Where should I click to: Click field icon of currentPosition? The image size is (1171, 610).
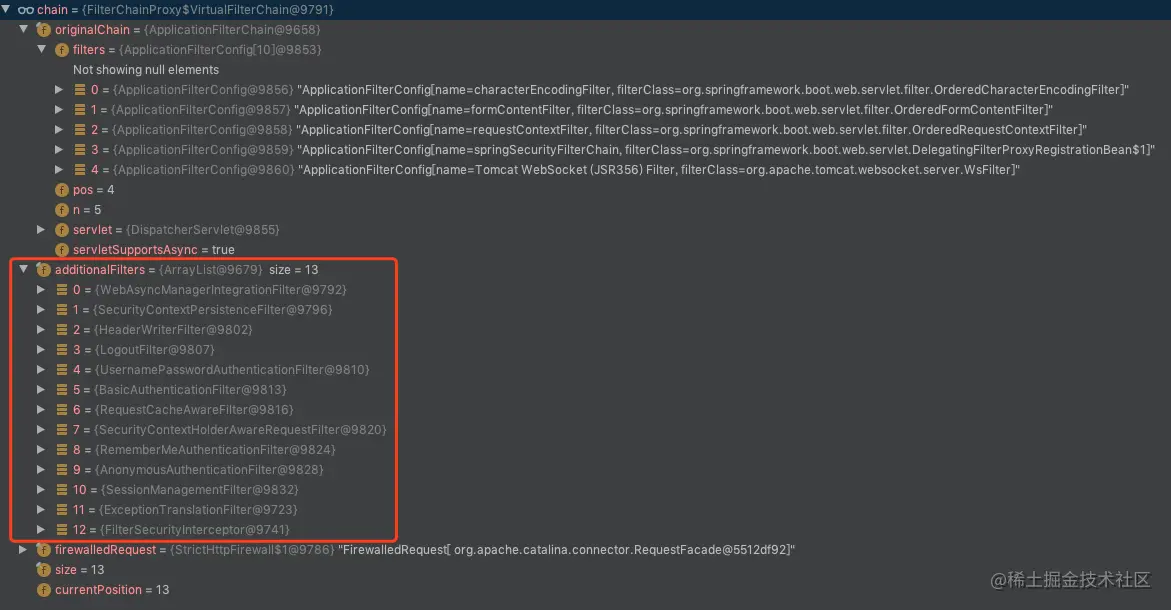pyautogui.click(x=44, y=590)
